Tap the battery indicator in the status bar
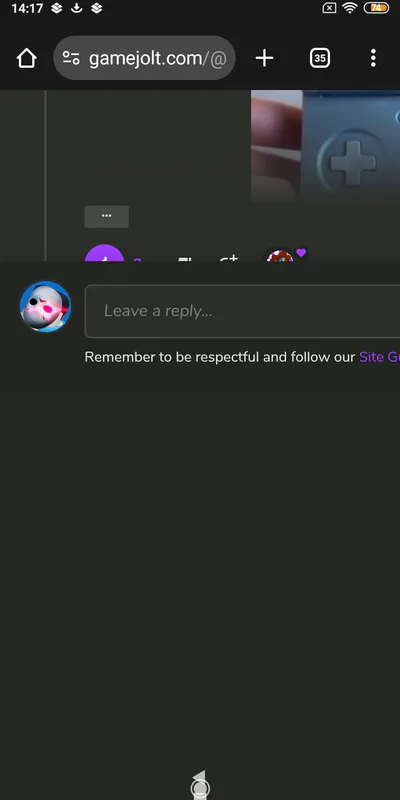This screenshot has width=400, height=800. pos(376,8)
